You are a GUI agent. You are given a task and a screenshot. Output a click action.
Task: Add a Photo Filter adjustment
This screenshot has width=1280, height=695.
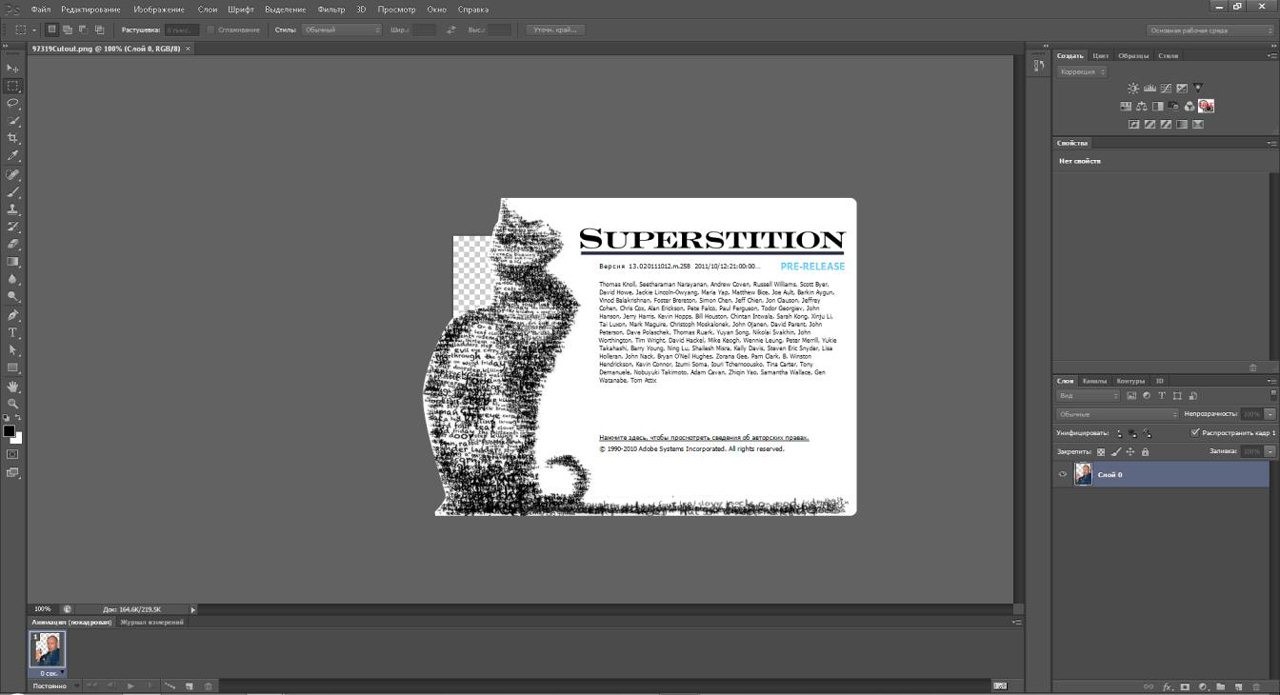pyautogui.click(x=1174, y=106)
